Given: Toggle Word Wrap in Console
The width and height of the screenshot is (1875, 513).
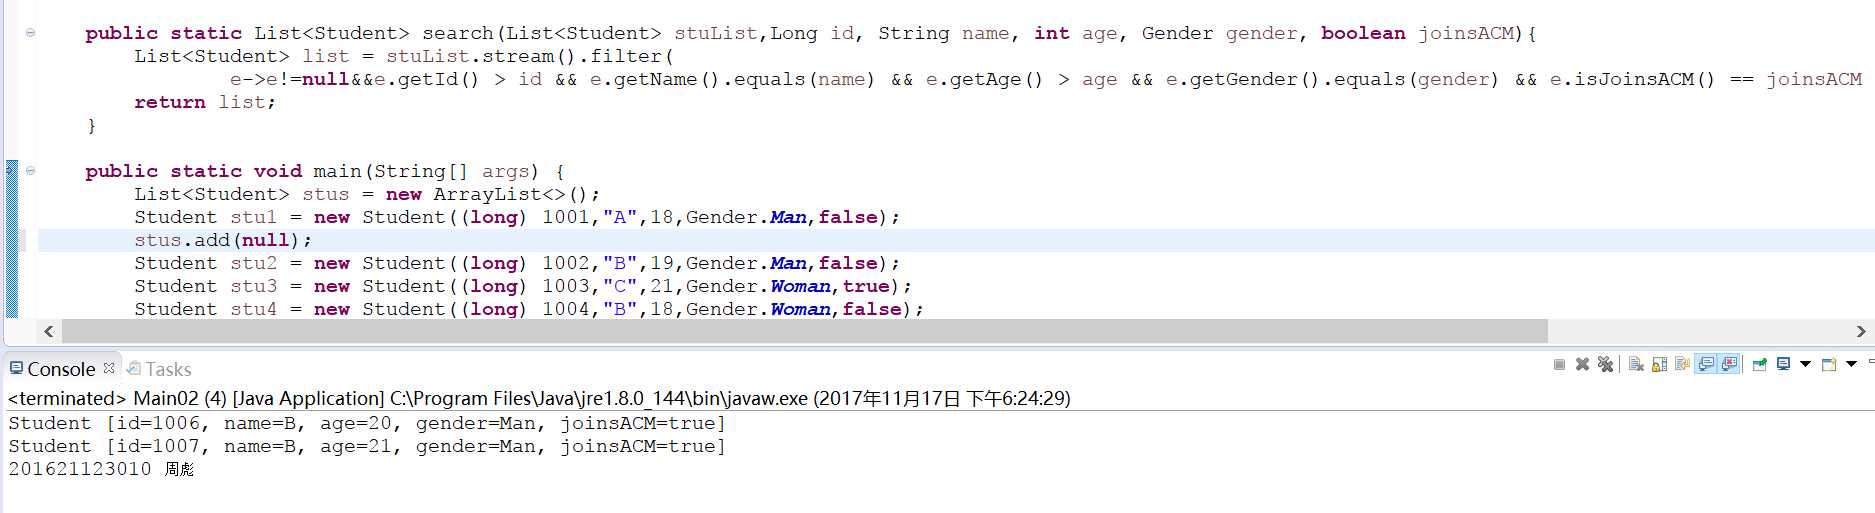Looking at the screenshot, I should click(x=1682, y=364).
